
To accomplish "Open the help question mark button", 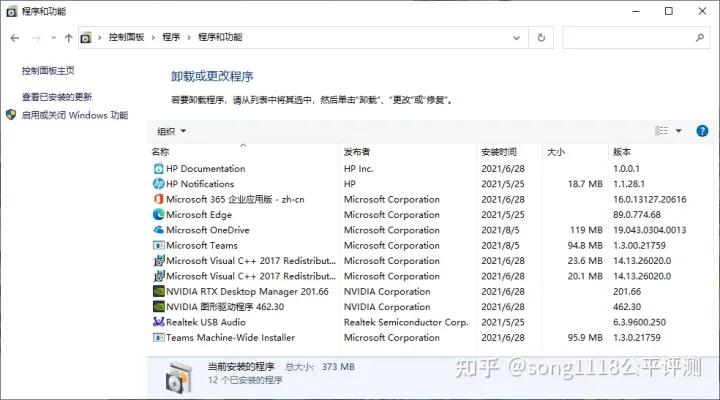I will point(702,131).
